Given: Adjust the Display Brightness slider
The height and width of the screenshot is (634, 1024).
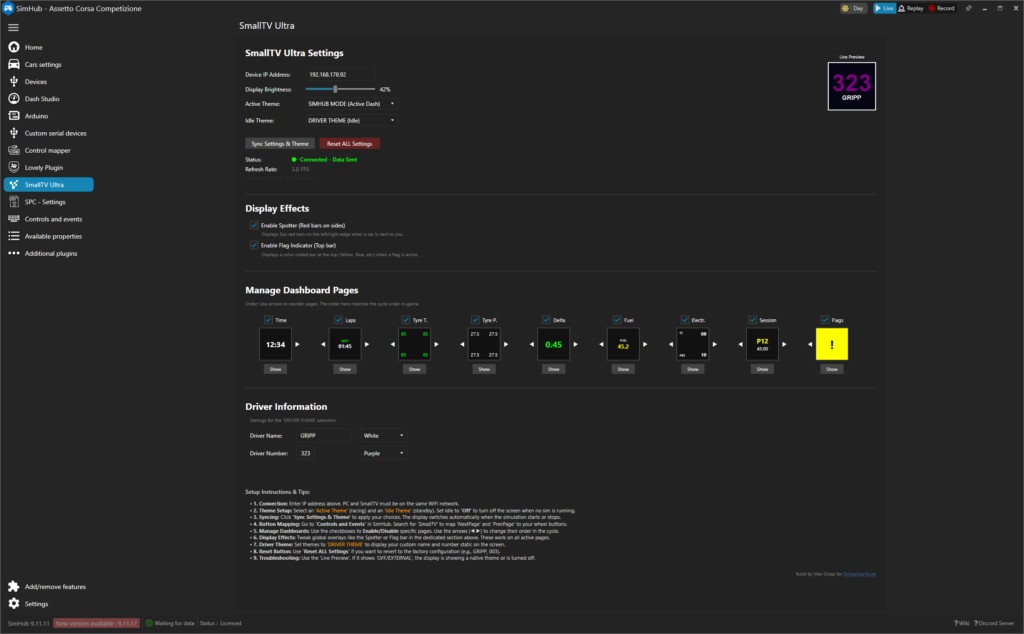Looking at the screenshot, I should coord(340,89).
